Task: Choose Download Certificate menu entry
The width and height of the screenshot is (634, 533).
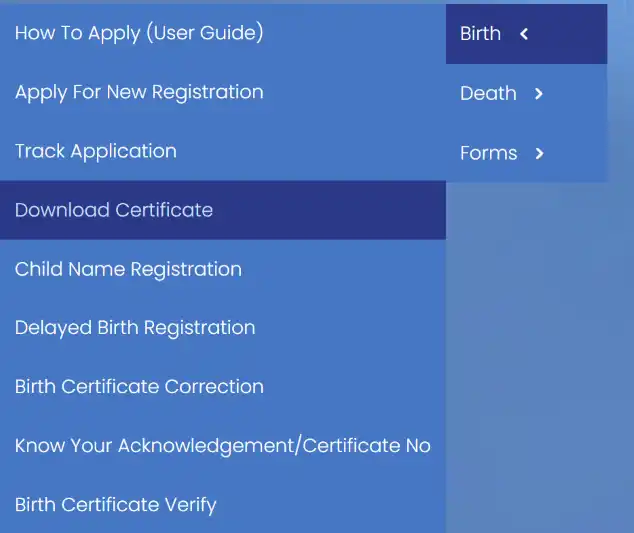Action: click(x=223, y=210)
